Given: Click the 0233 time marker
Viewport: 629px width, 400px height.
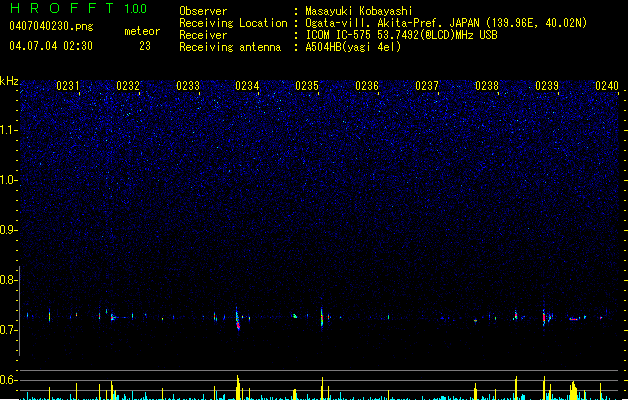Looking at the screenshot, I should click(x=188, y=86).
